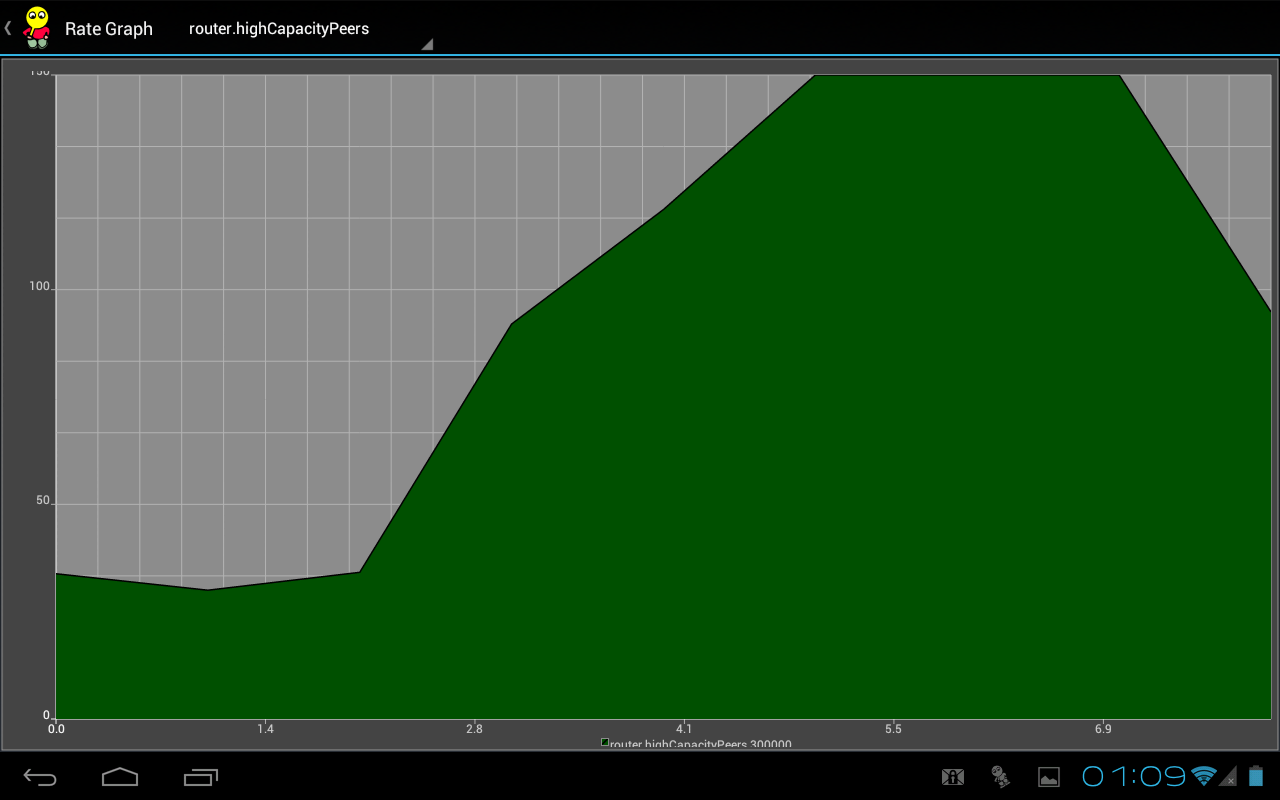
Task: Tap the Android home navigation button
Action: [120, 777]
